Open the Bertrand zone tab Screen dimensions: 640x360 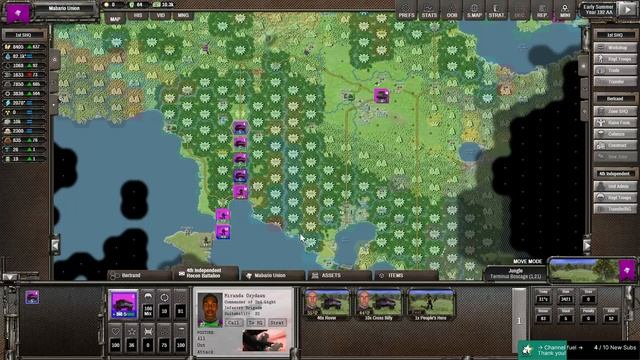(x=139, y=276)
